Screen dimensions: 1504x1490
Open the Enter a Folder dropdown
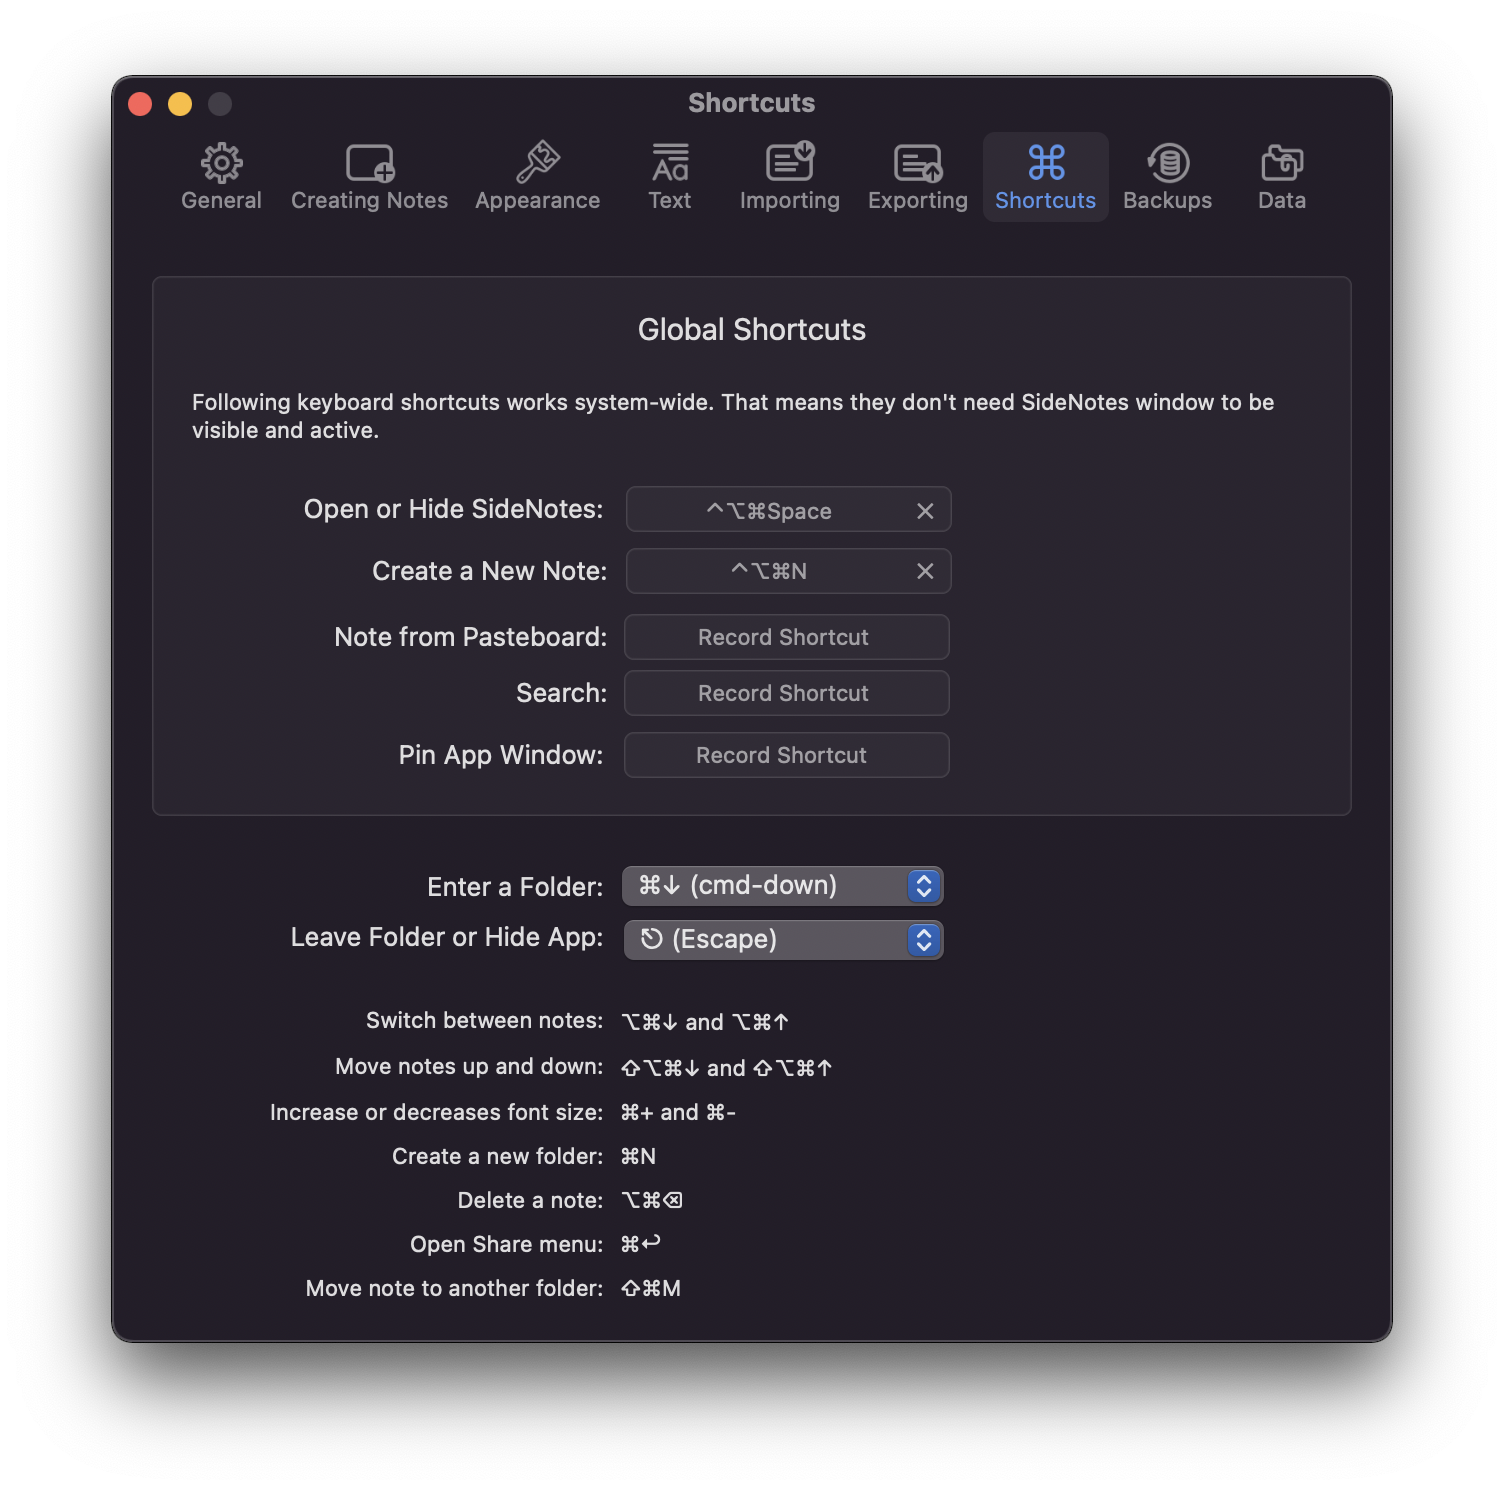[783, 886]
